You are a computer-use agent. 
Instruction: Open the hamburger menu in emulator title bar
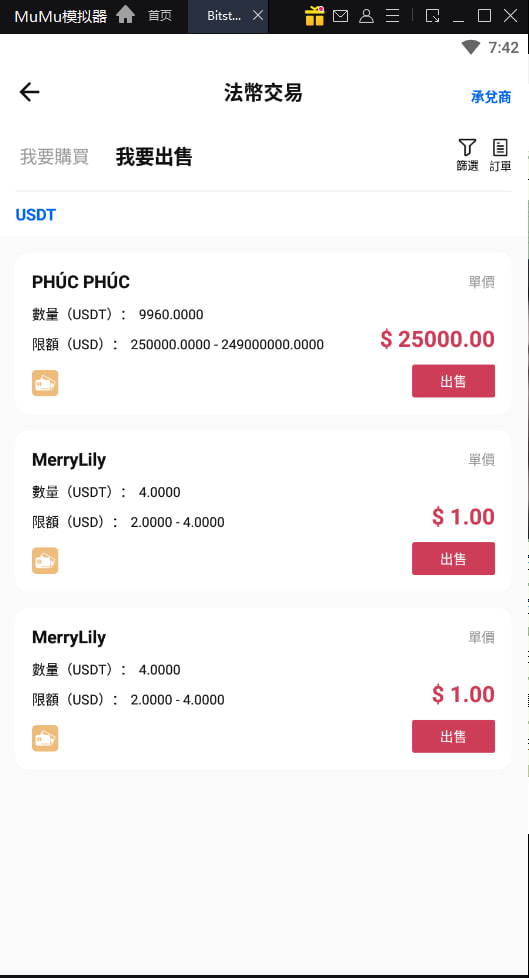[392, 16]
